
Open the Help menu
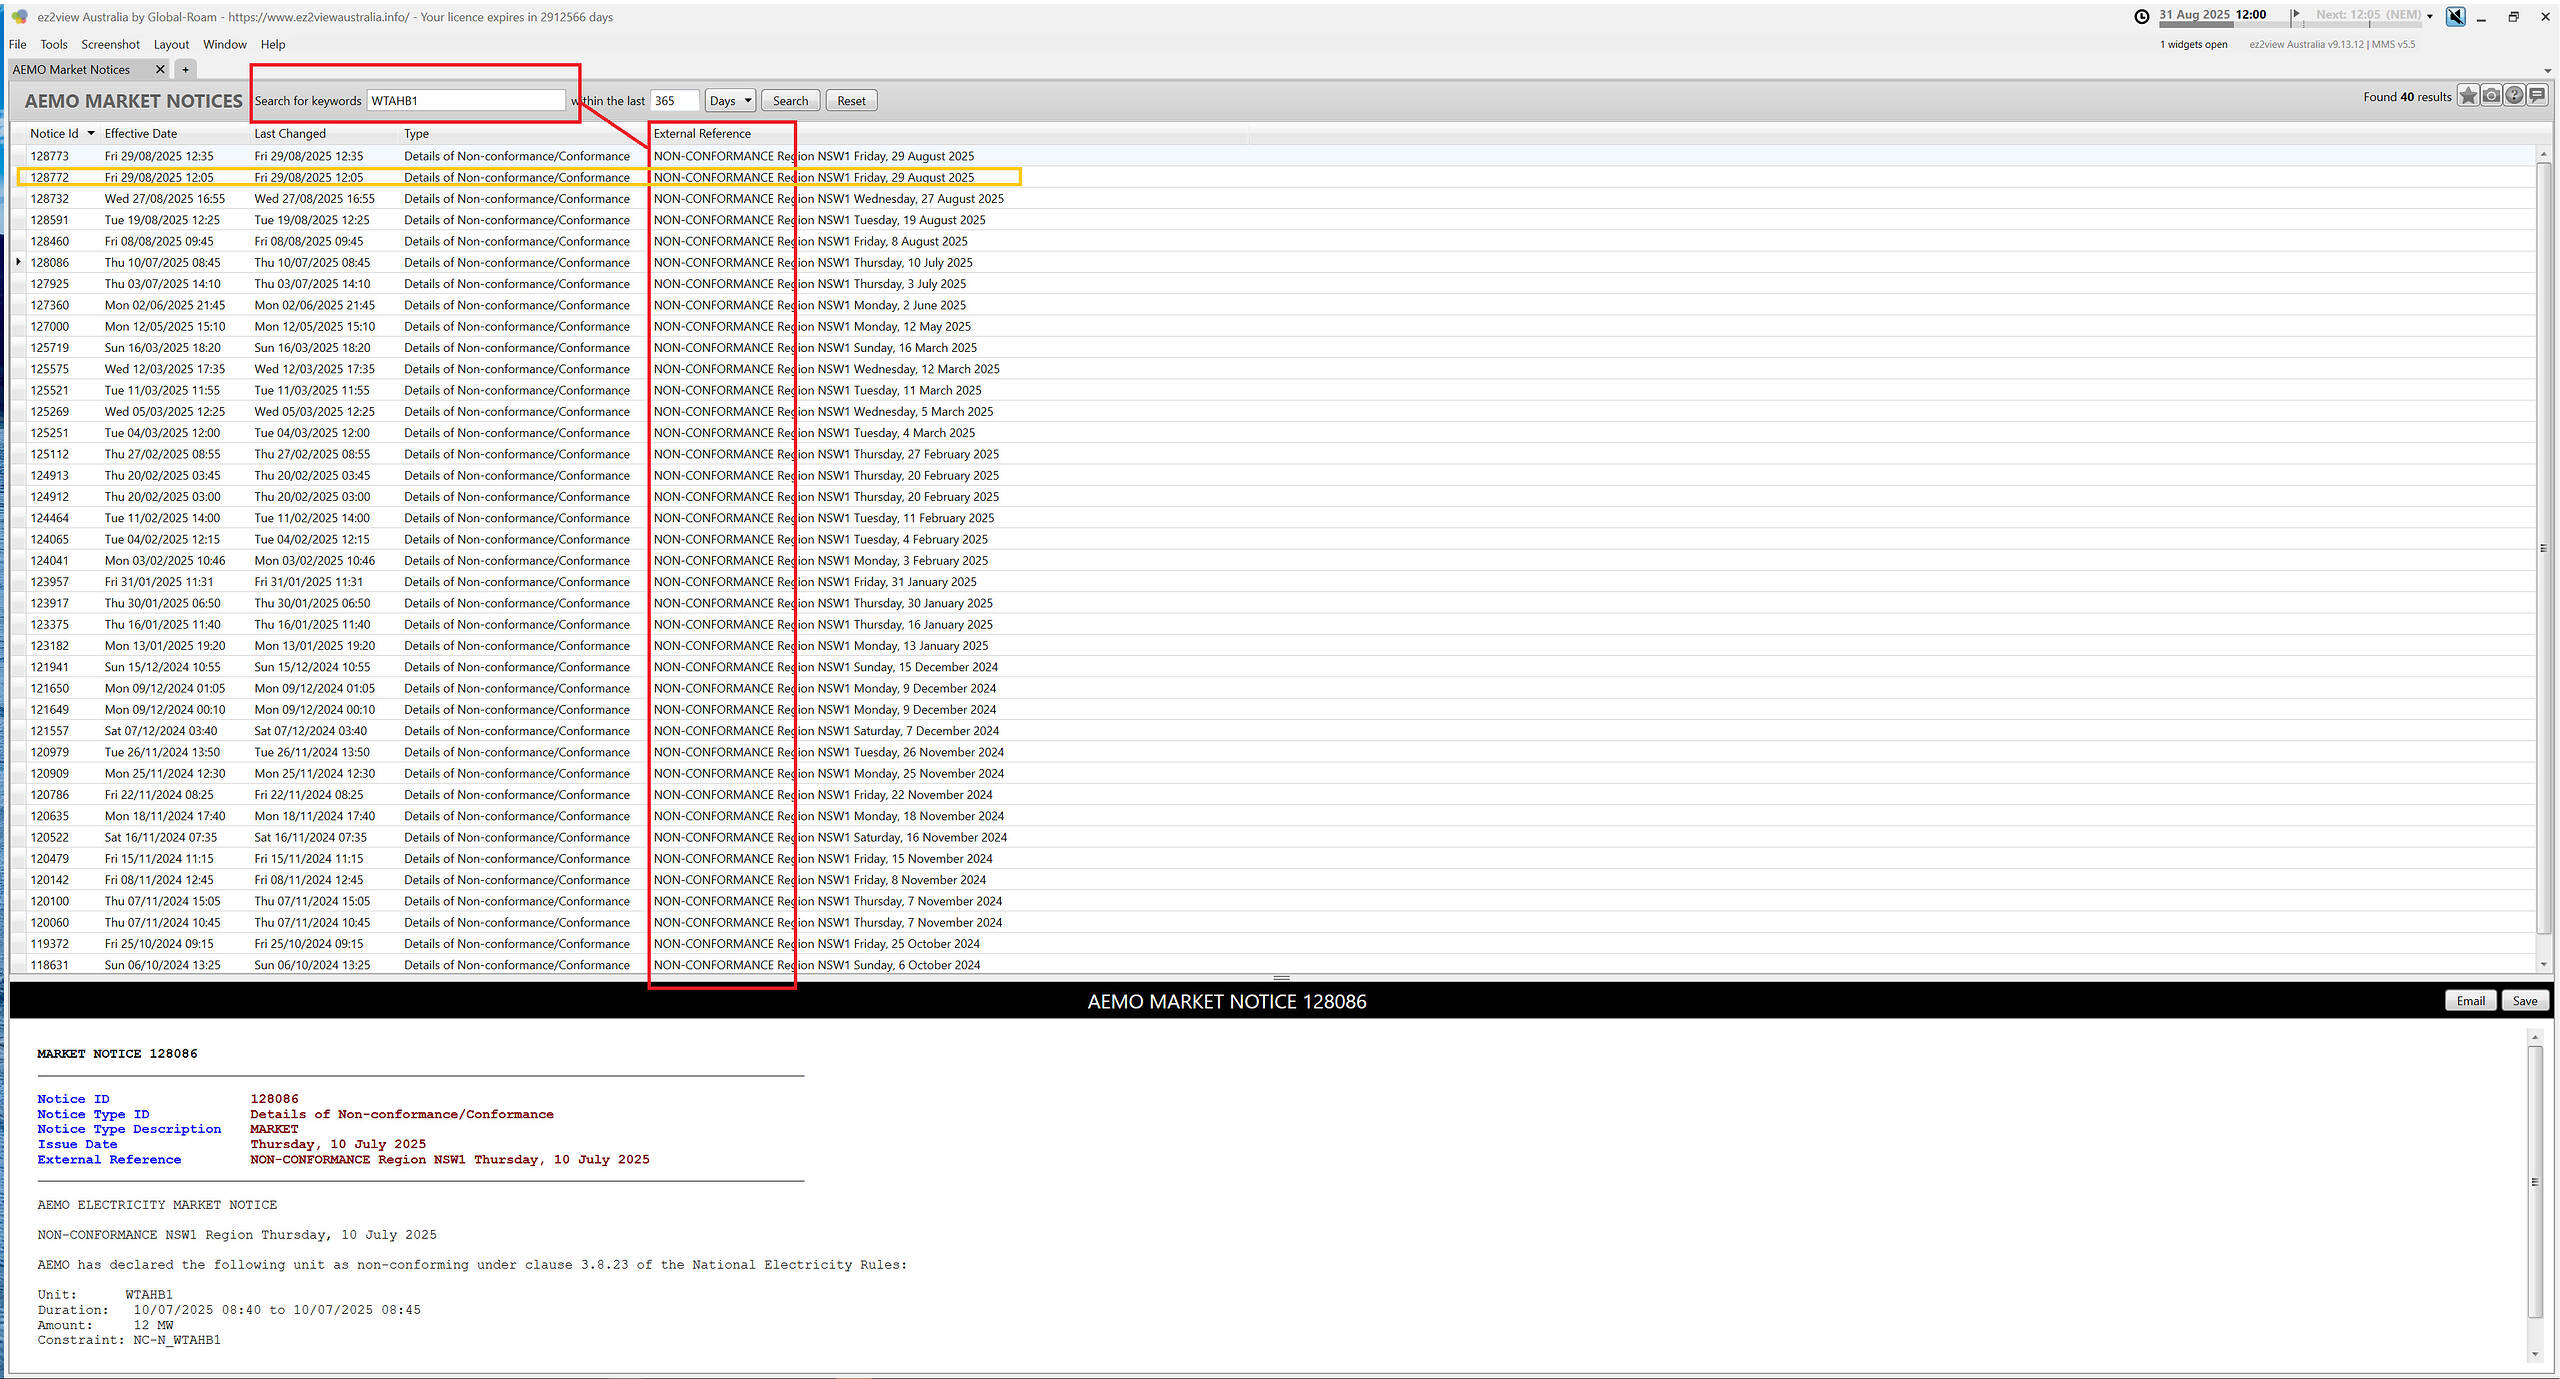(x=273, y=44)
